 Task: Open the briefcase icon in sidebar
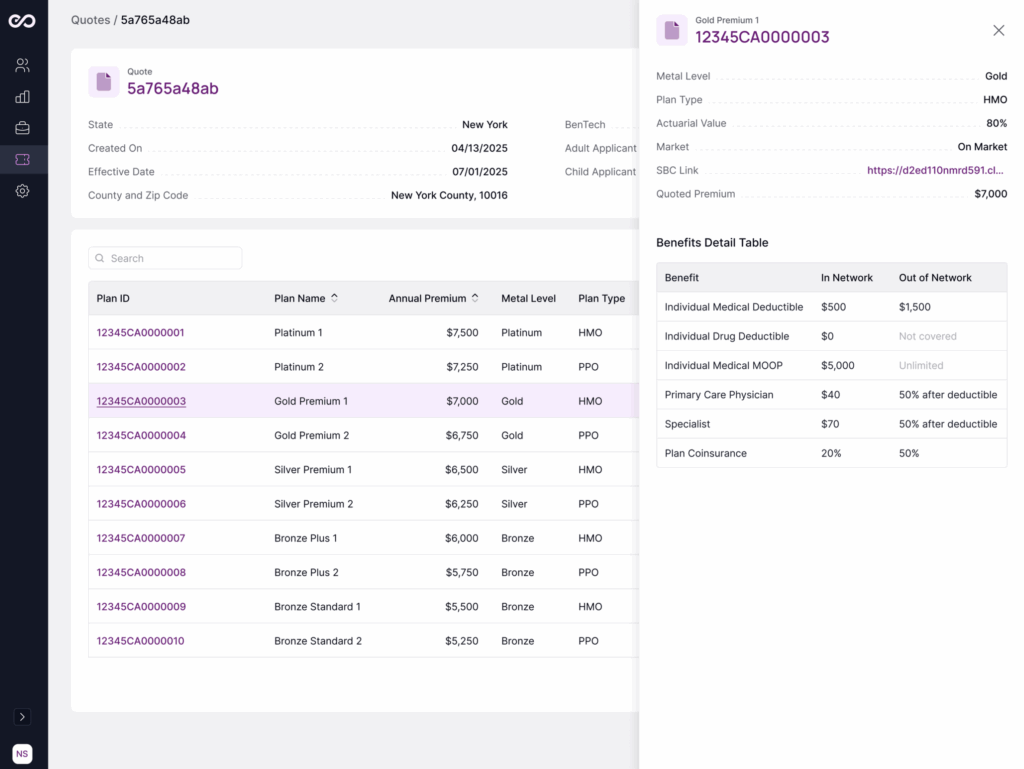[22, 128]
